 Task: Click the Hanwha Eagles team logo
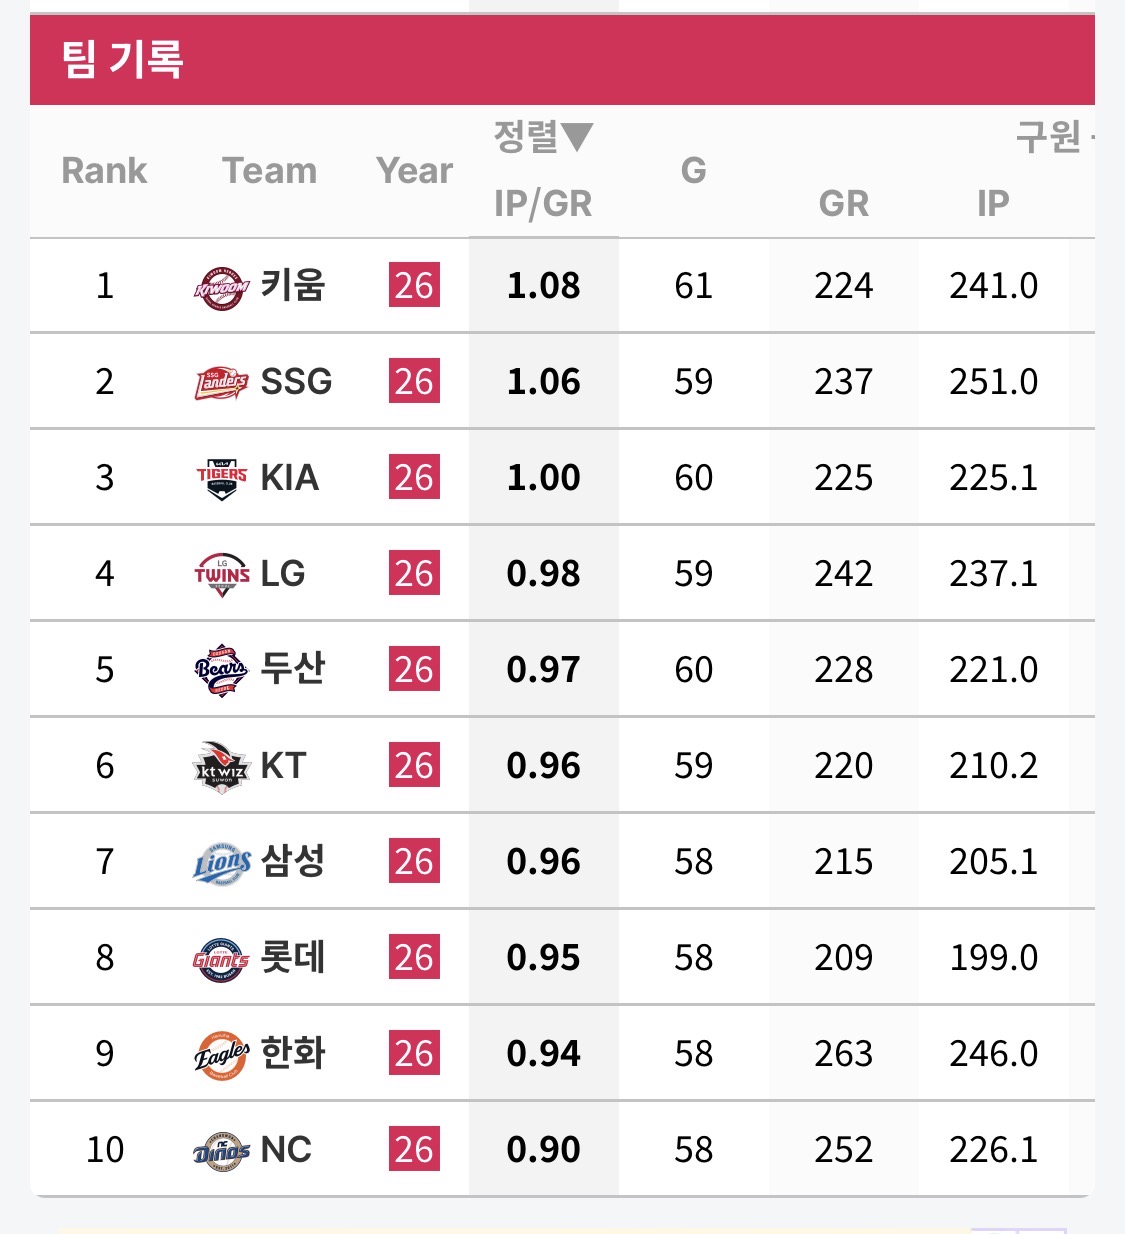[x=221, y=1055]
